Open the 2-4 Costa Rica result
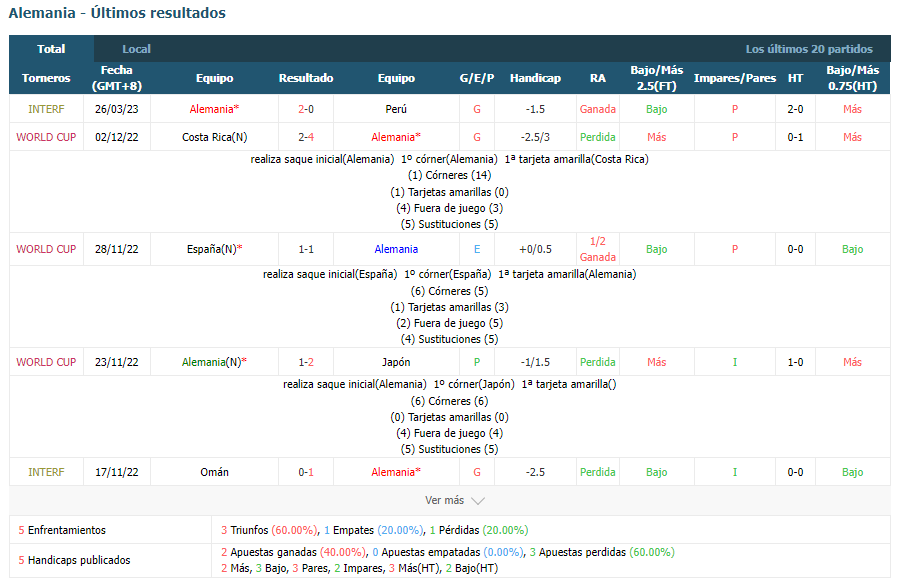This screenshot has height=585, width=900. pos(306,137)
